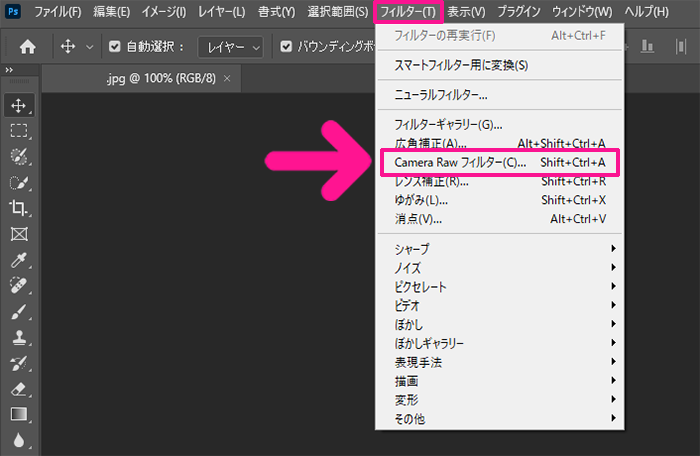Choose フィルターギャラリー(G)... entry
This screenshot has height=456, width=700.
coord(500,125)
